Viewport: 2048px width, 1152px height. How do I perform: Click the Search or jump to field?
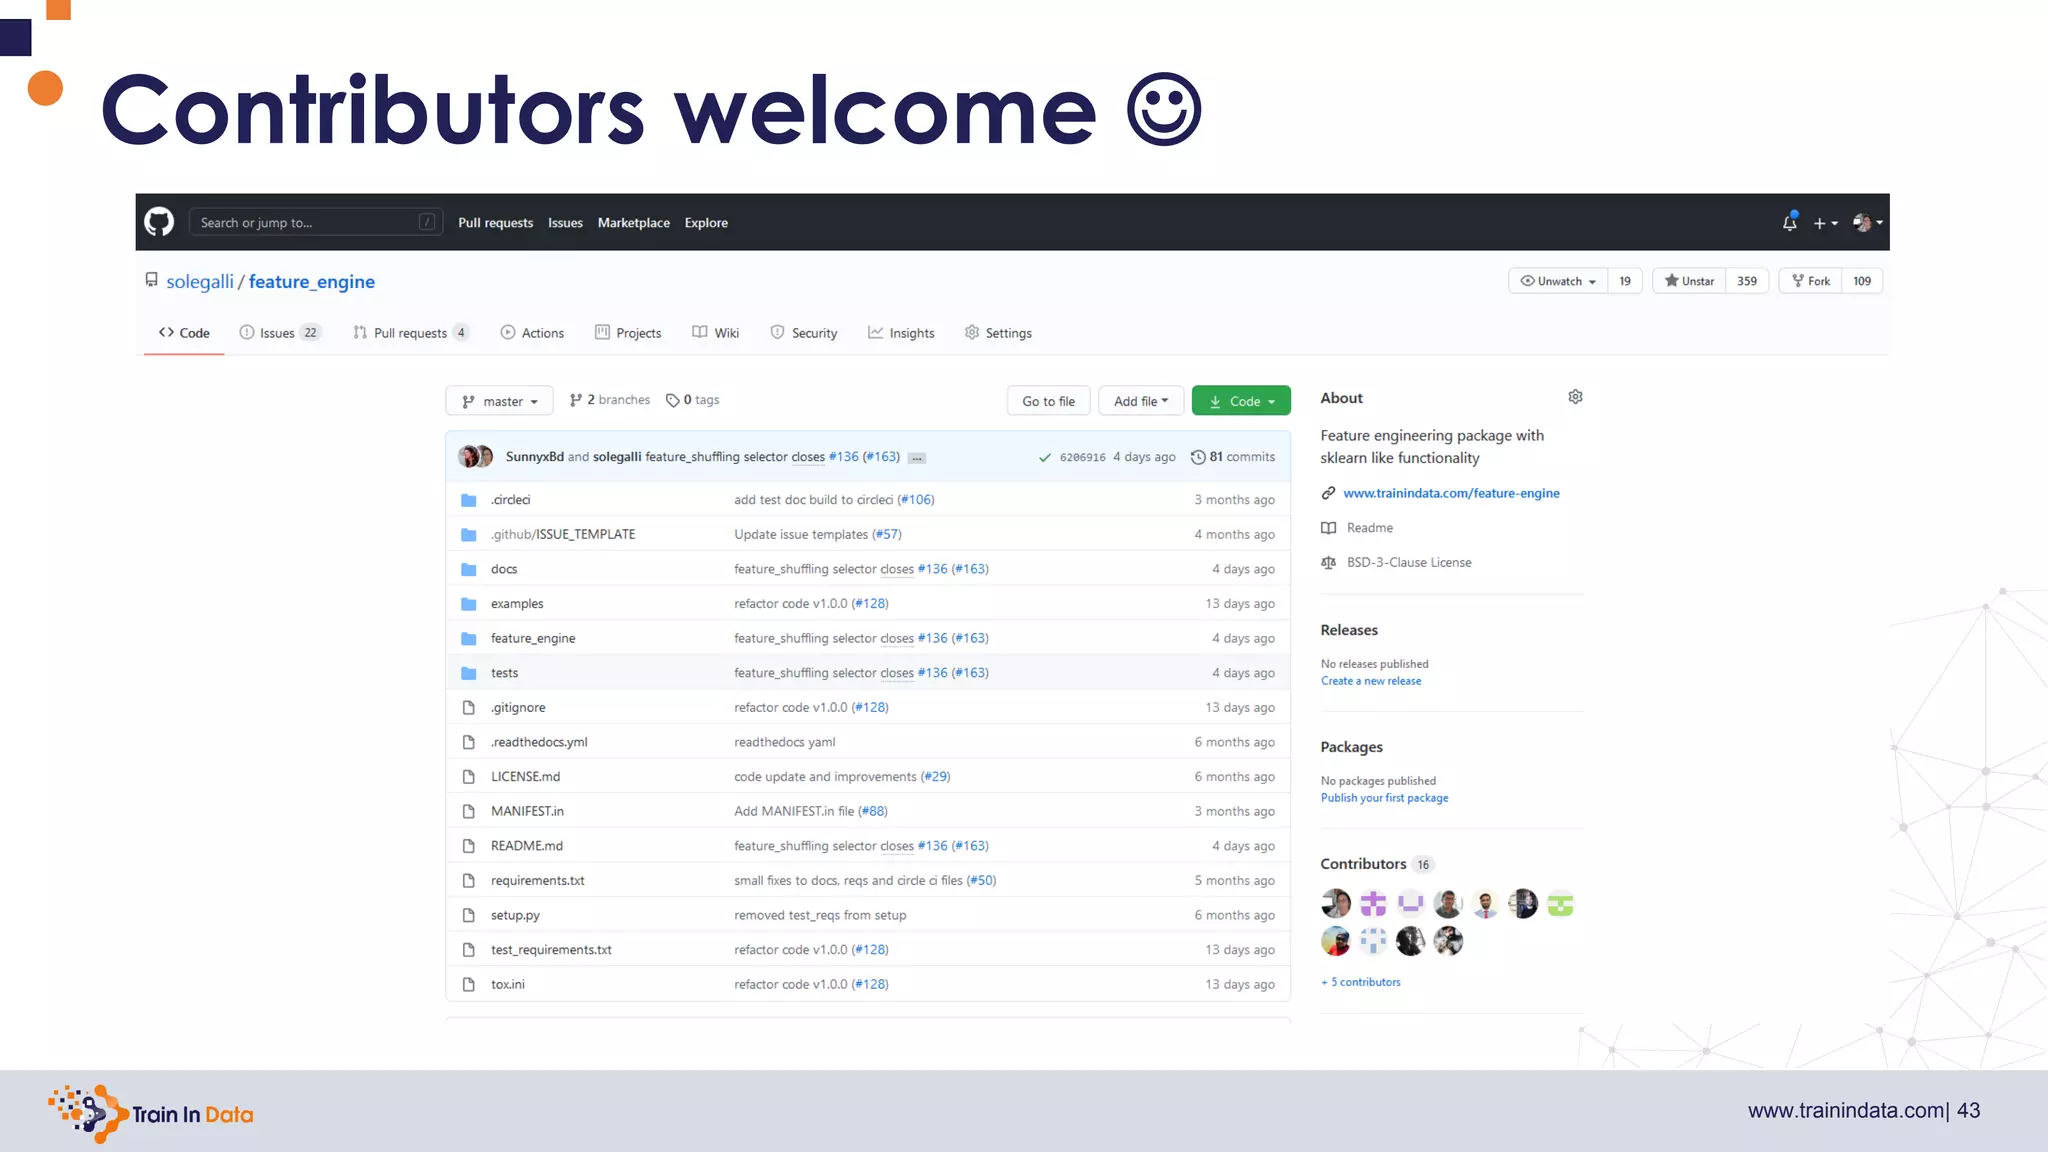click(x=315, y=222)
